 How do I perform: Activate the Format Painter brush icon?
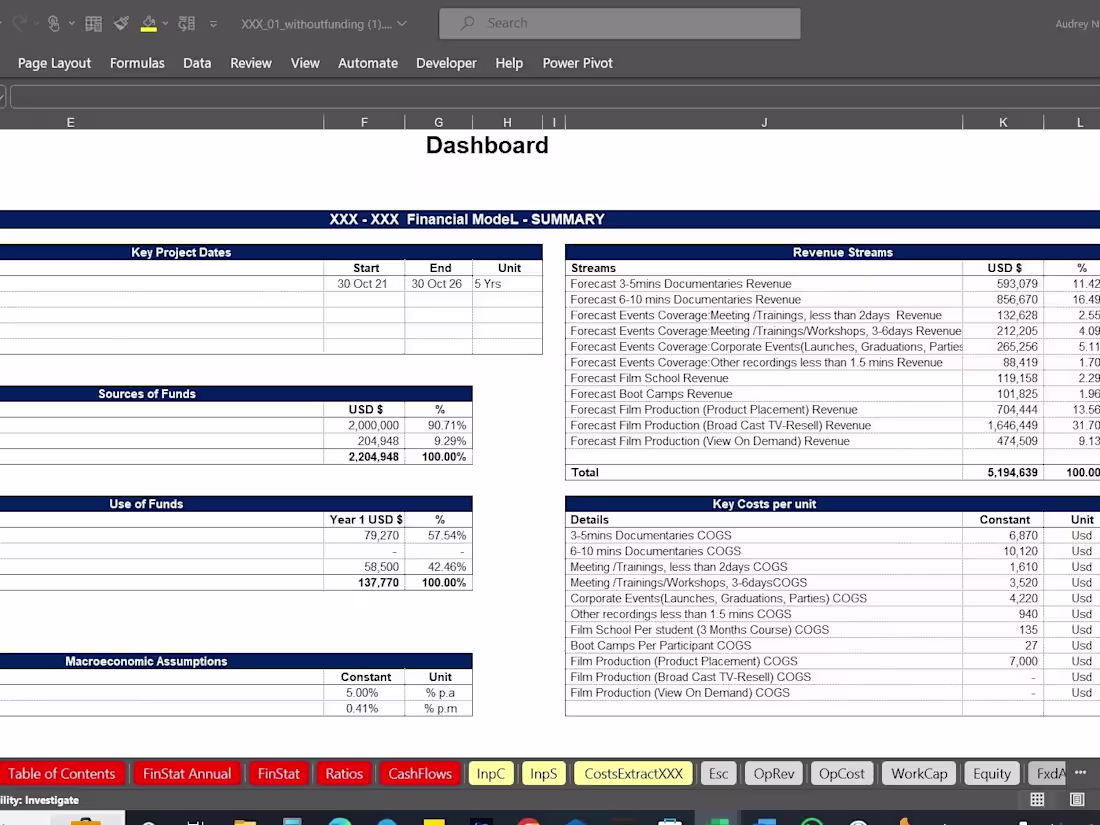[121, 24]
